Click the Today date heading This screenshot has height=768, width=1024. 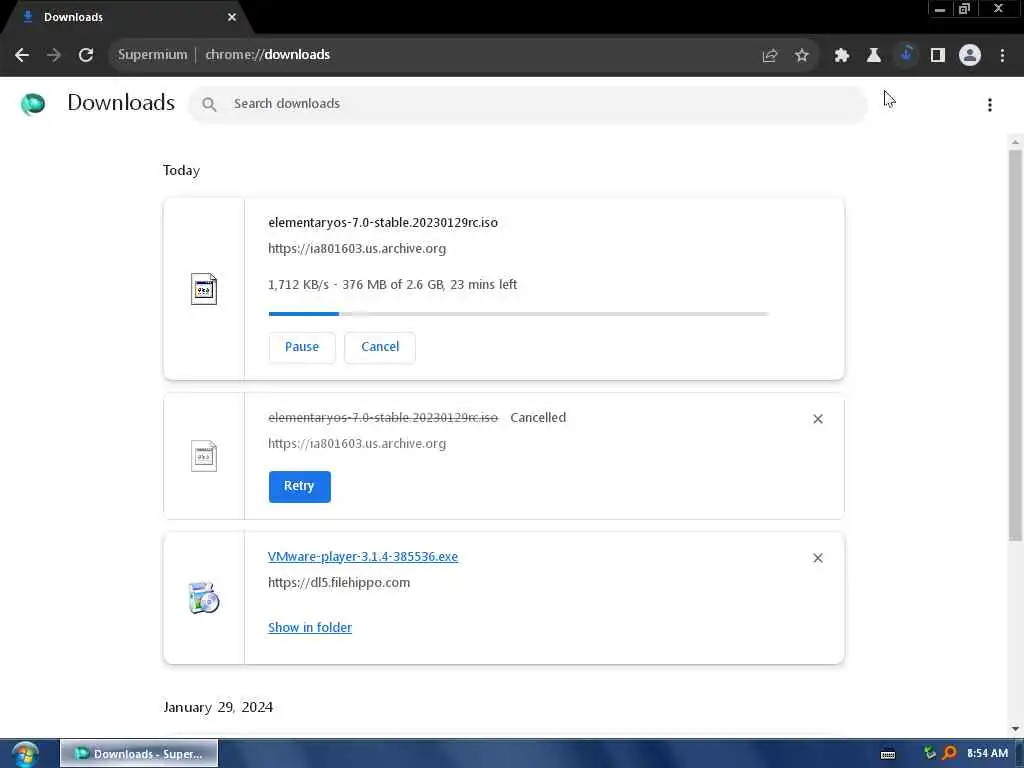(x=182, y=170)
